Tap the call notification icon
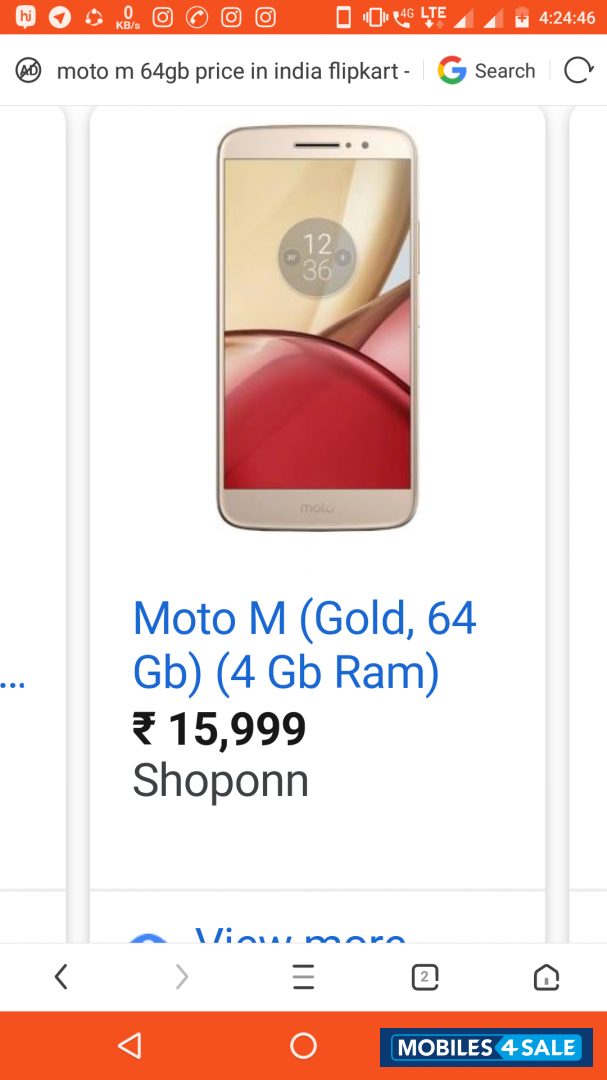 198,16
